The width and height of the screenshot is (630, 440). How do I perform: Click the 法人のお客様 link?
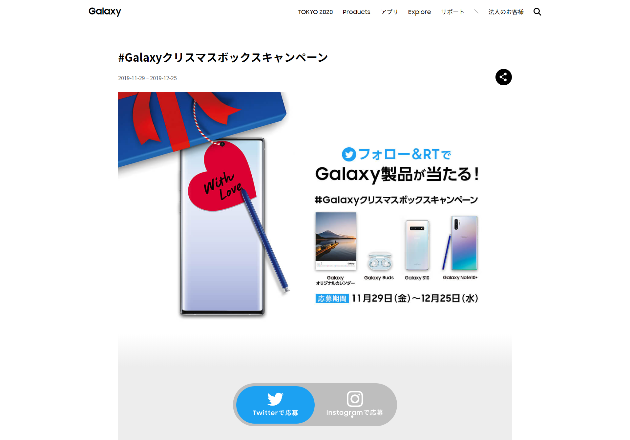506,12
